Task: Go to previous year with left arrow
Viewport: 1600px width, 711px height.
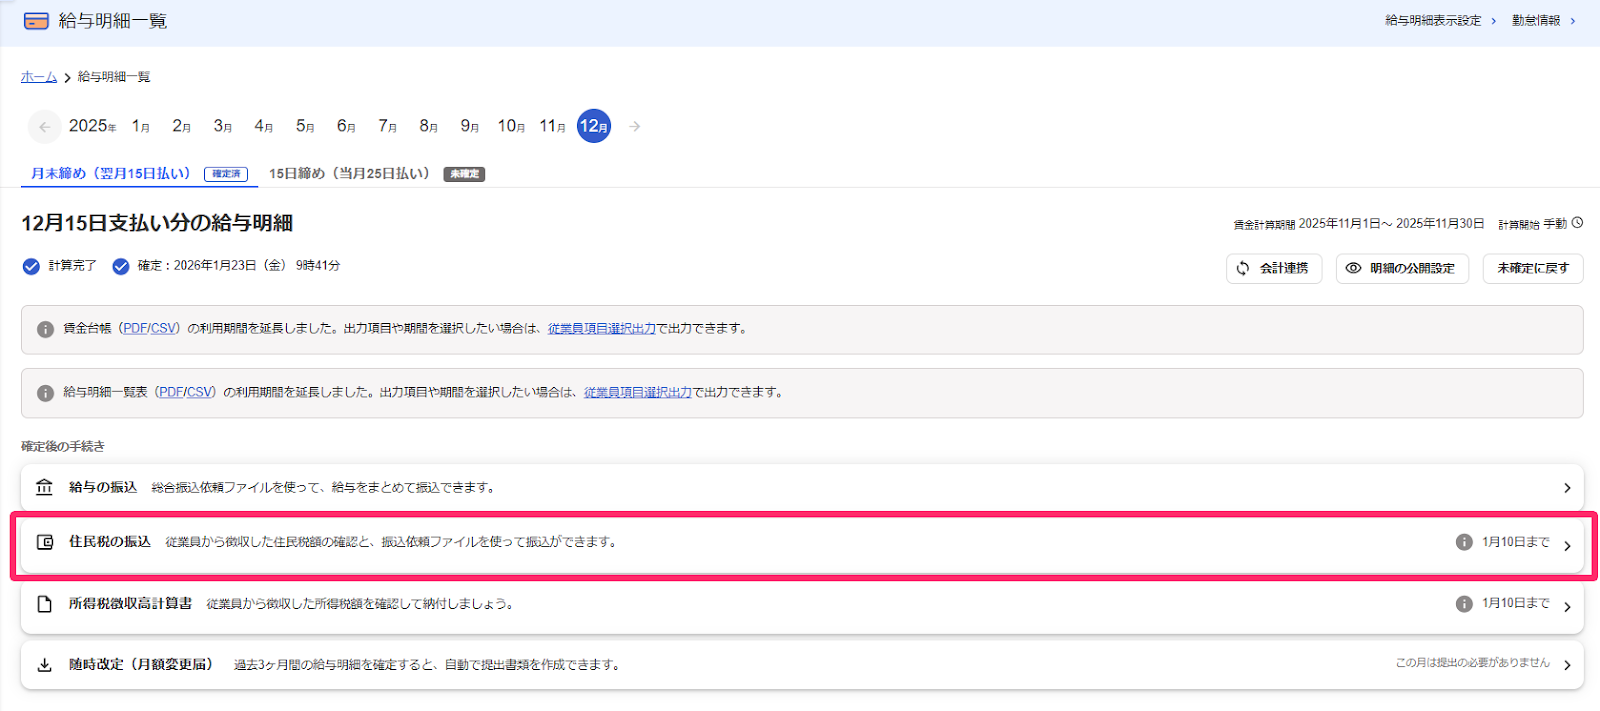Action: coord(44,126)
